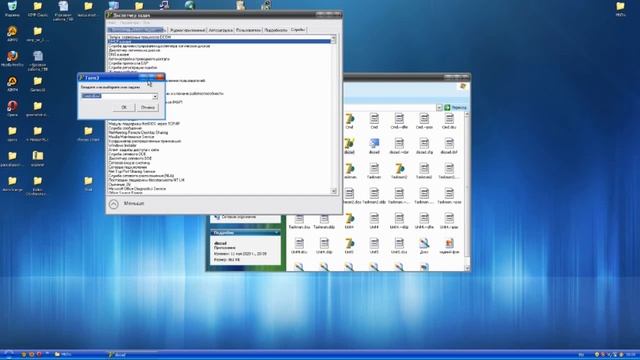Select the highlighted DHCP-клиент service row
Viewport: 640px width, 360px height.
(219, 41)
